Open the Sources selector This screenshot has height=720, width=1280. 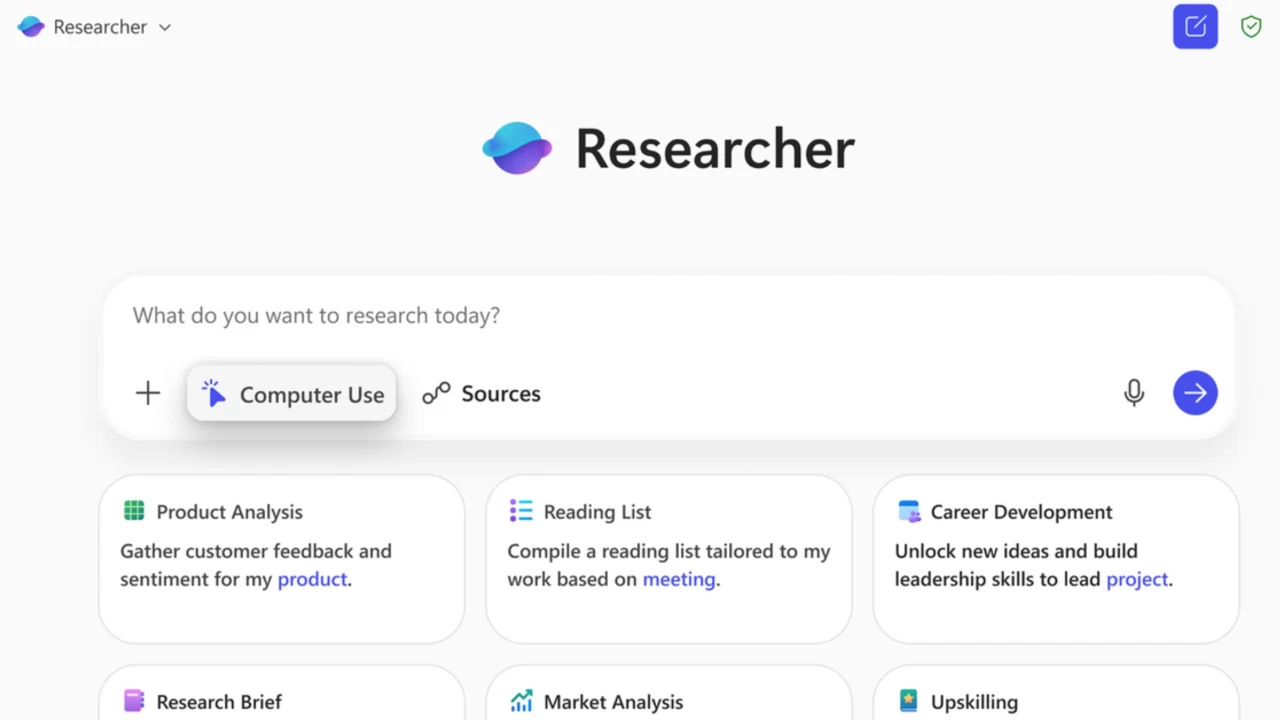[x=481, y=393]
